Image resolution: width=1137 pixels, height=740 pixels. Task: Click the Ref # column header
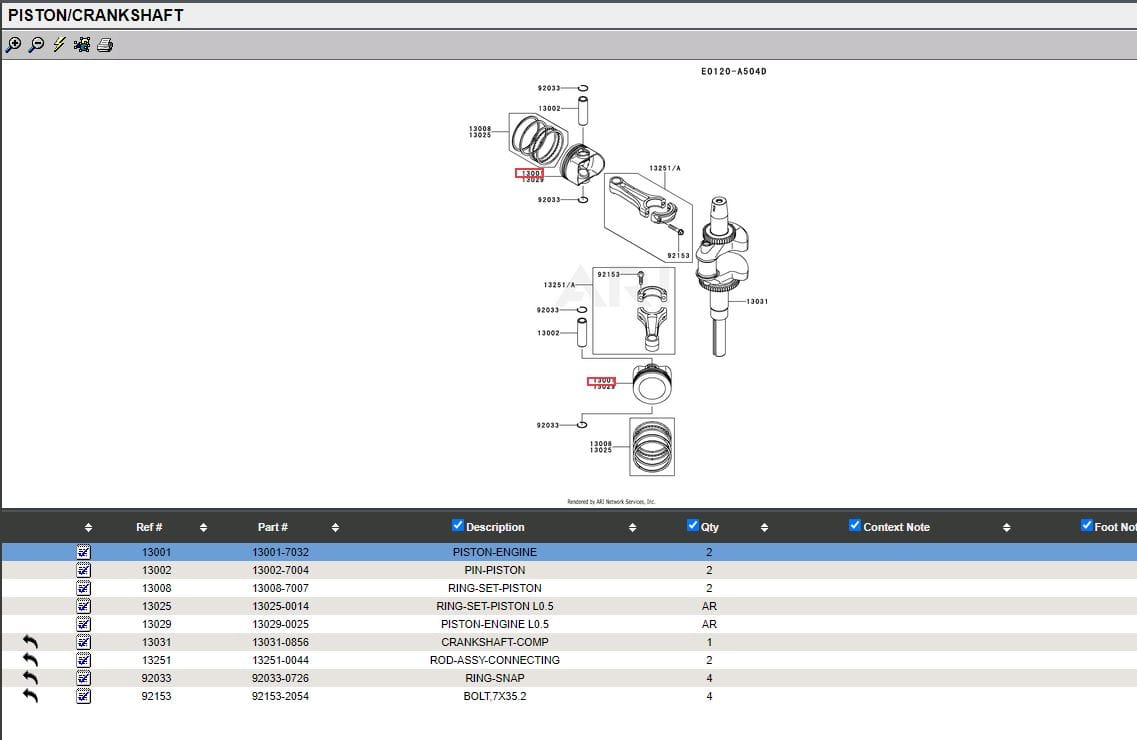149,527
